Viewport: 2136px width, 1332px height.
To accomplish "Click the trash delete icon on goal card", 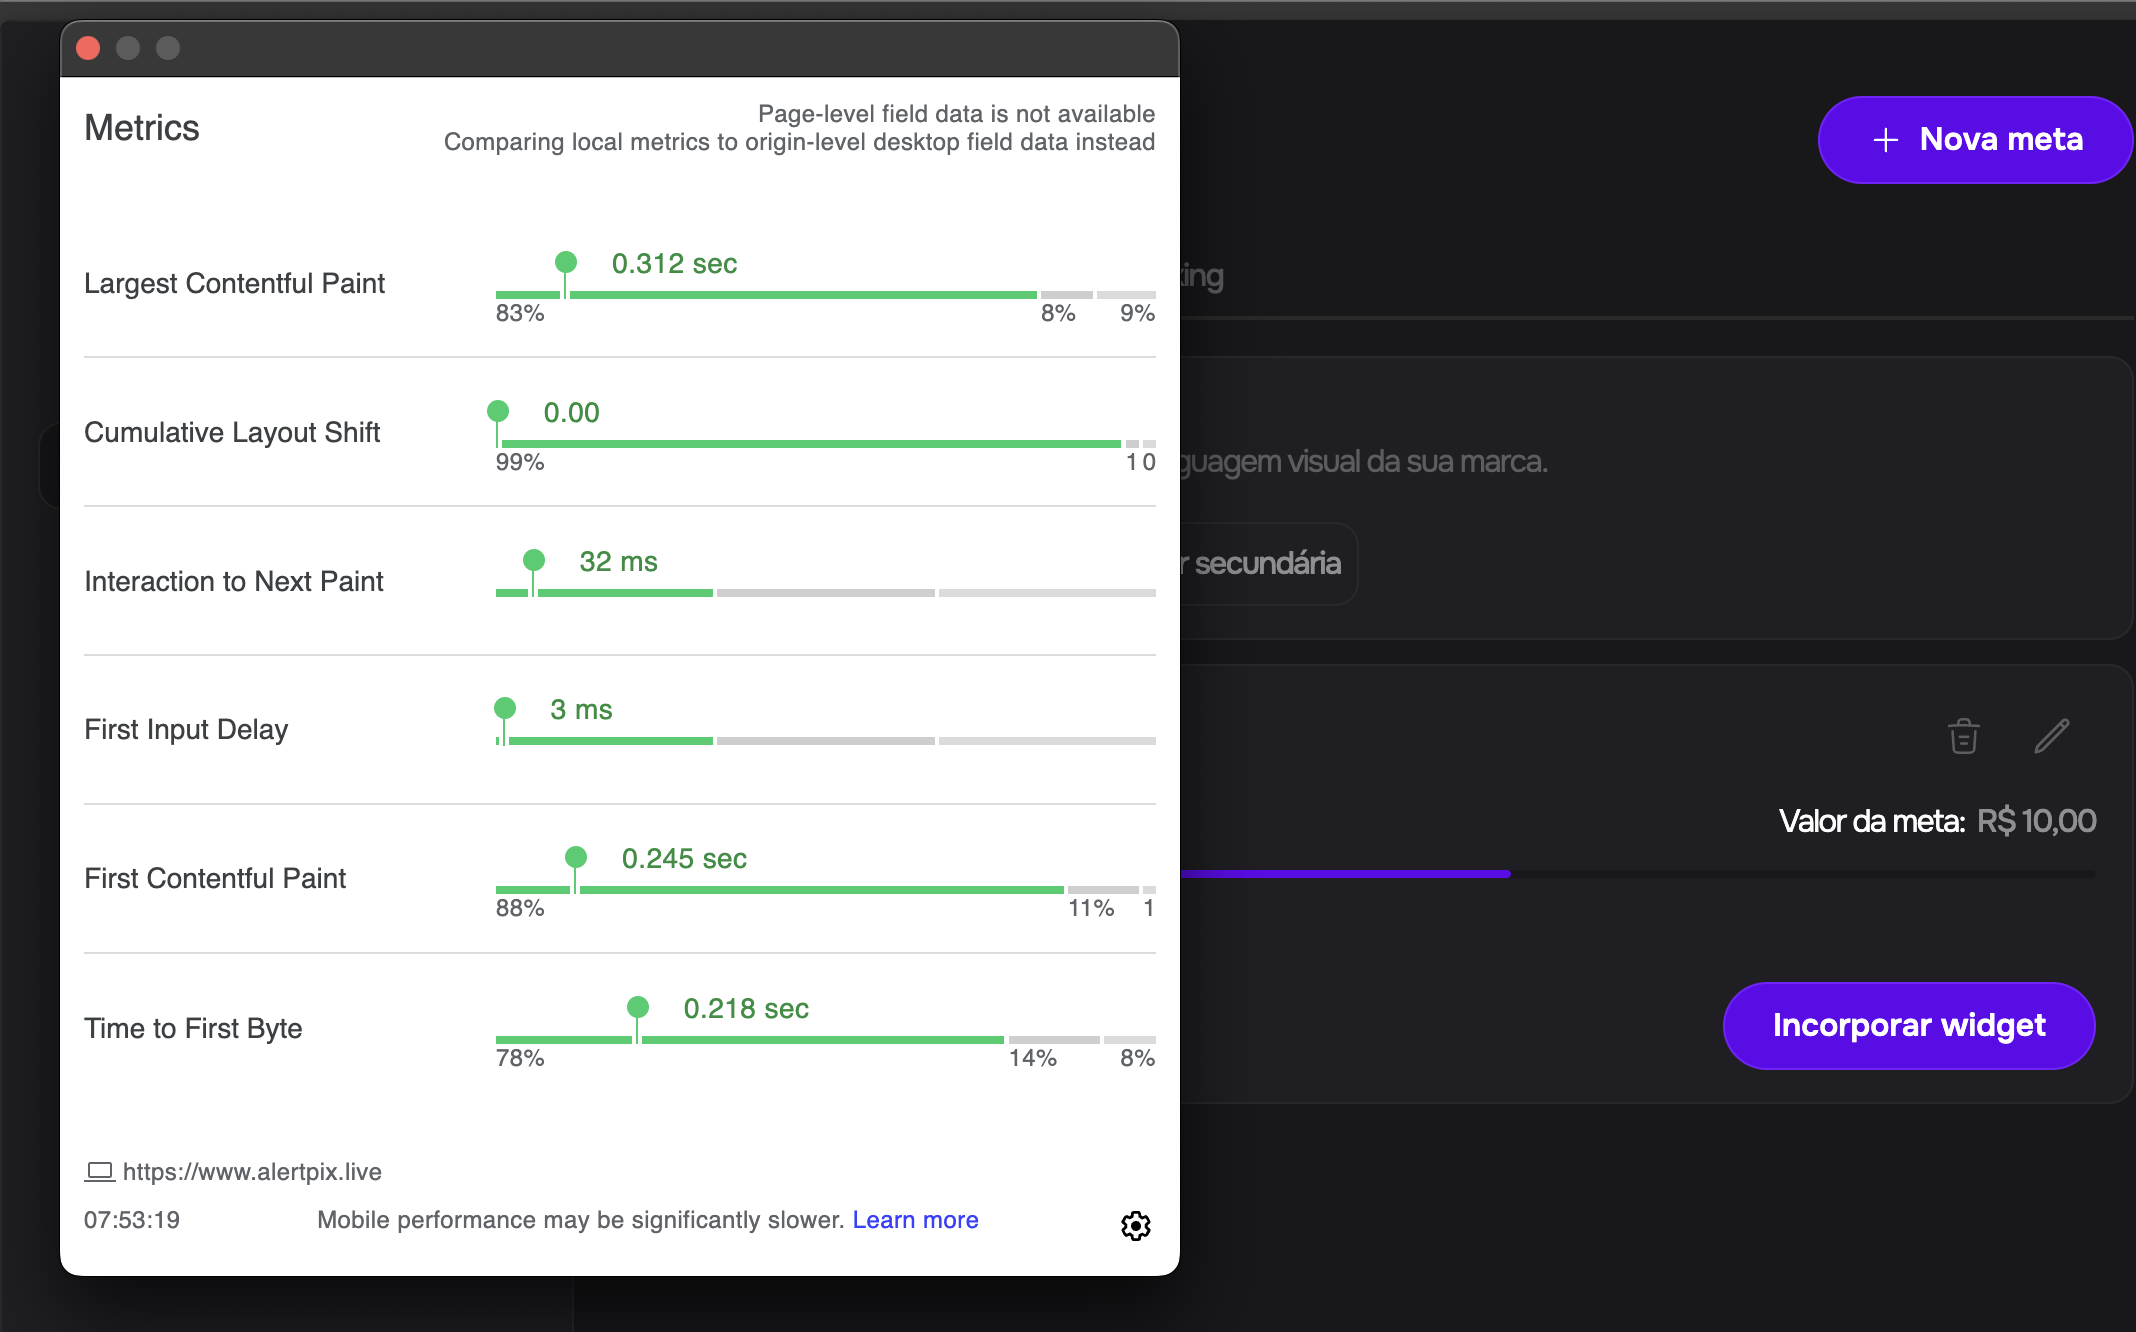I will [x=1963, y=737].
